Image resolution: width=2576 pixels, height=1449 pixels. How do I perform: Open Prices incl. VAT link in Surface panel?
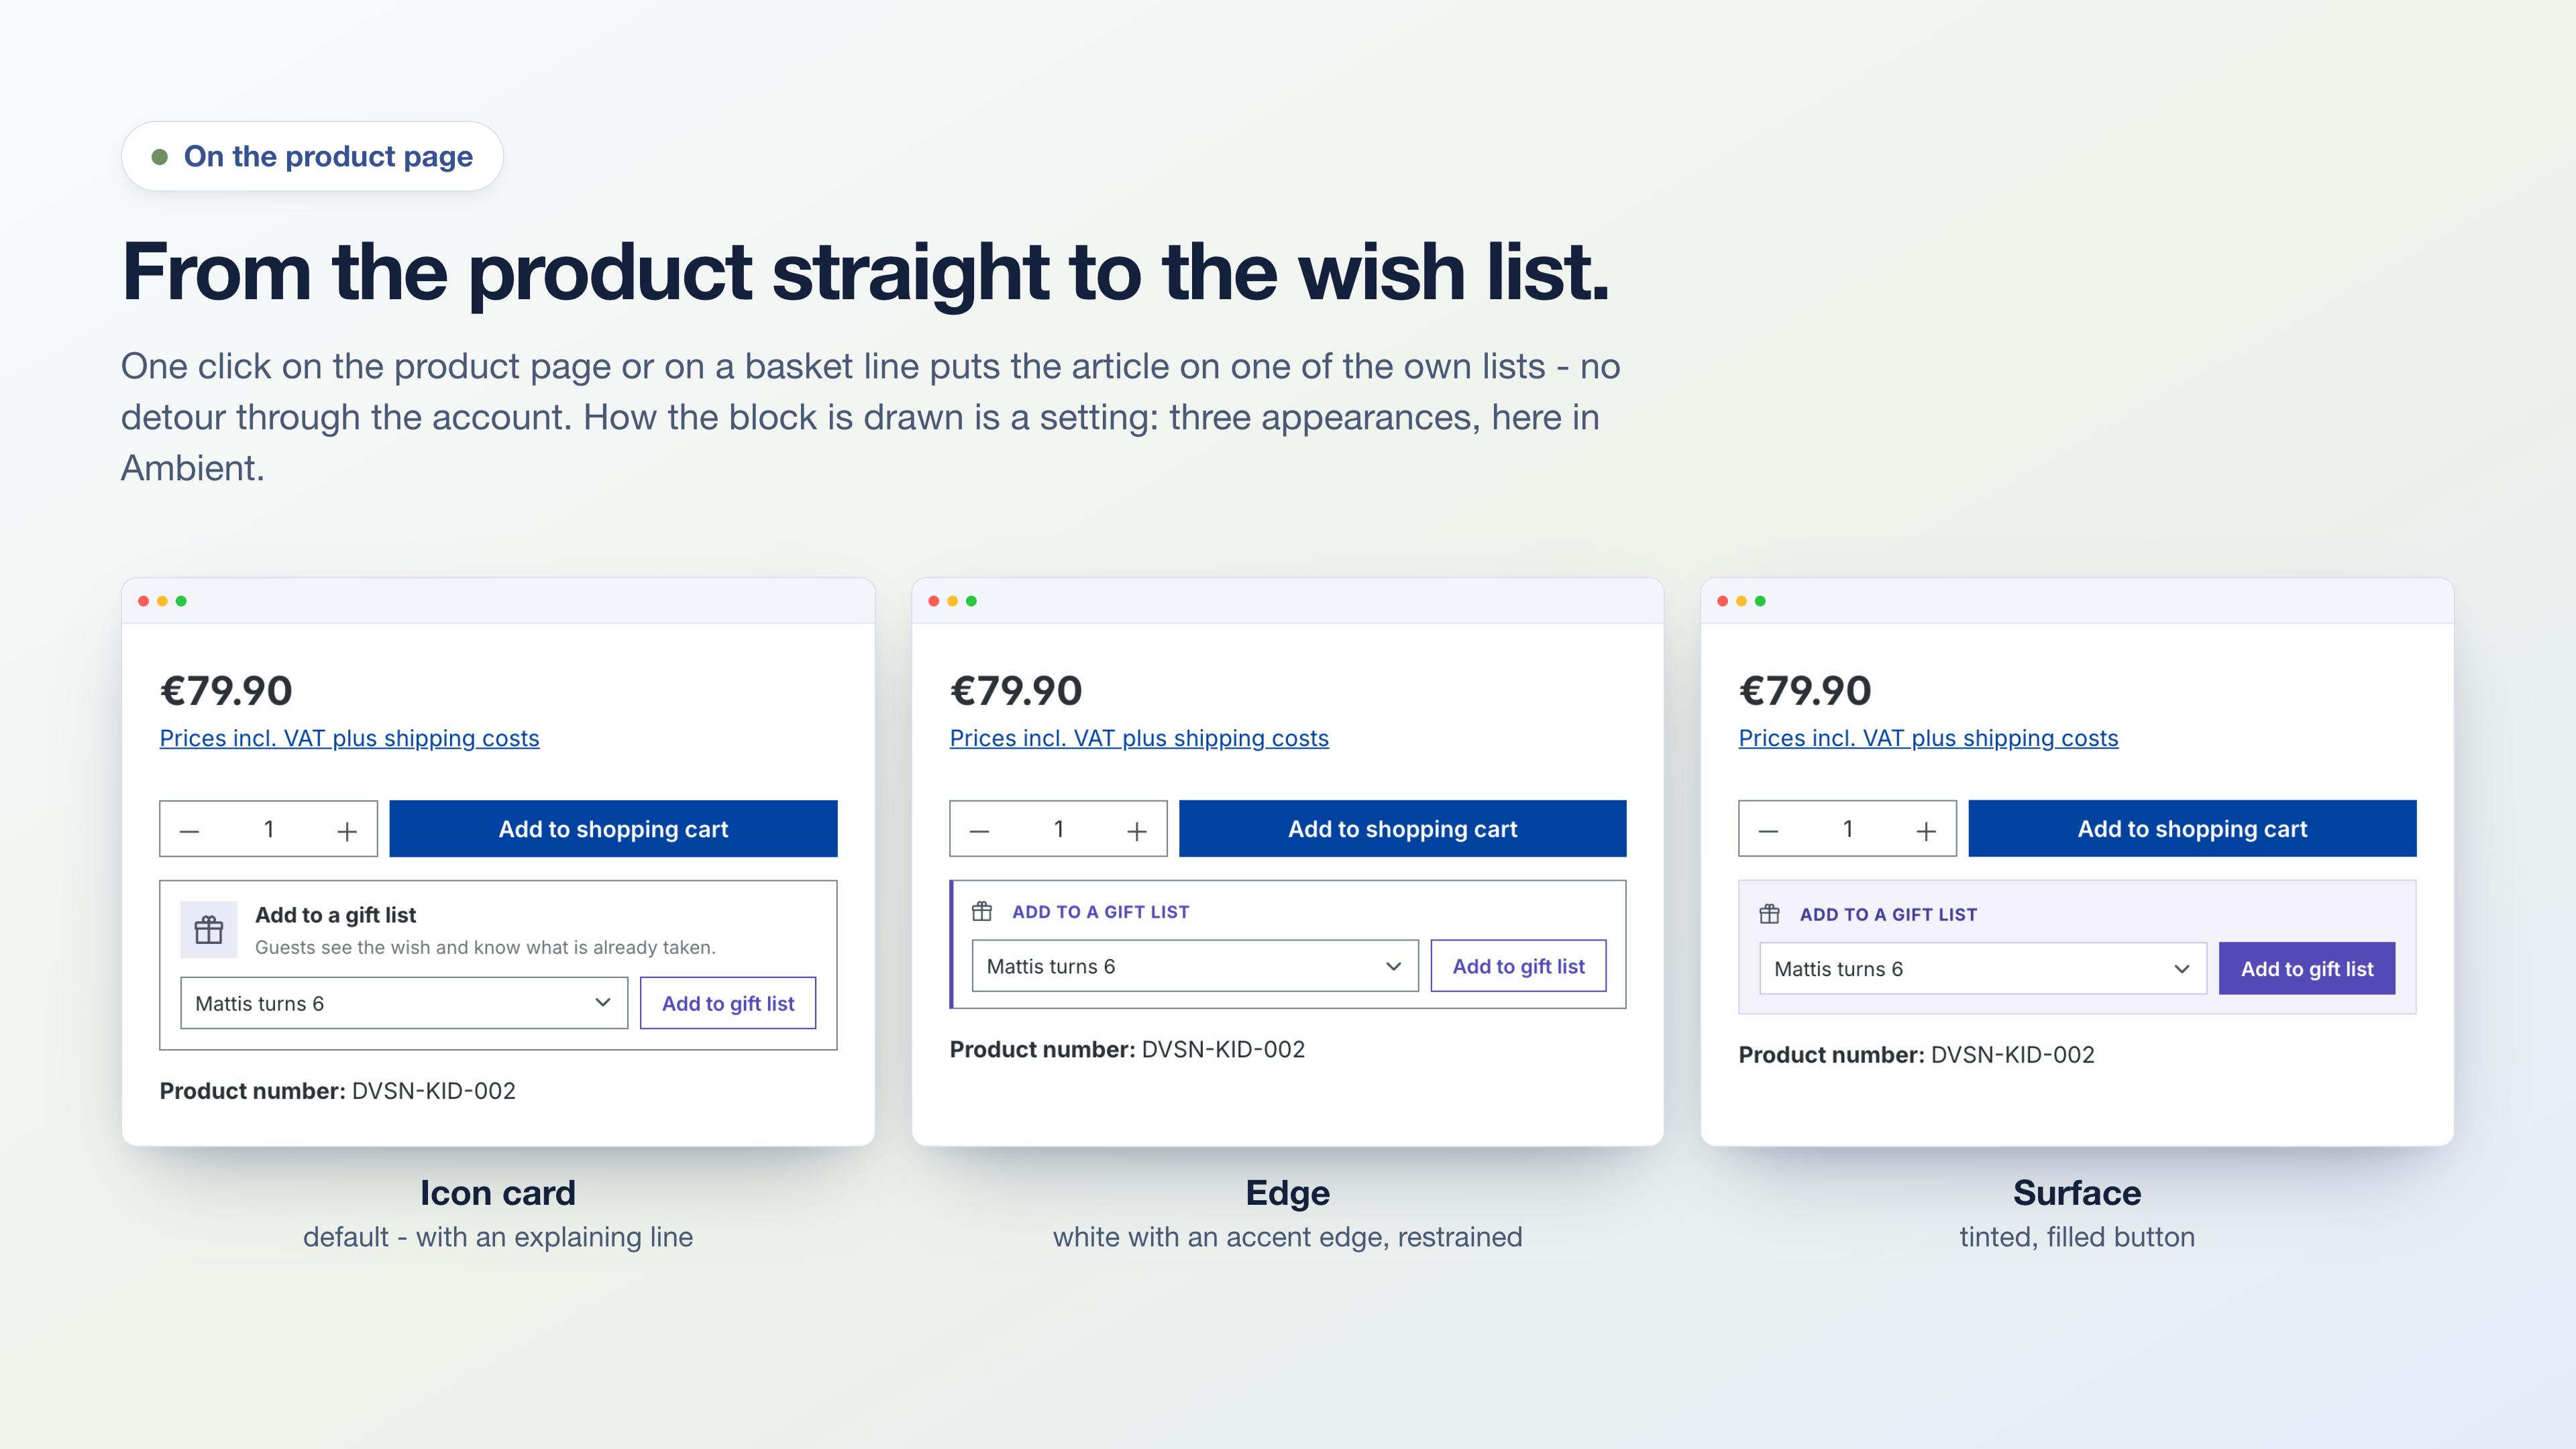1928,738
